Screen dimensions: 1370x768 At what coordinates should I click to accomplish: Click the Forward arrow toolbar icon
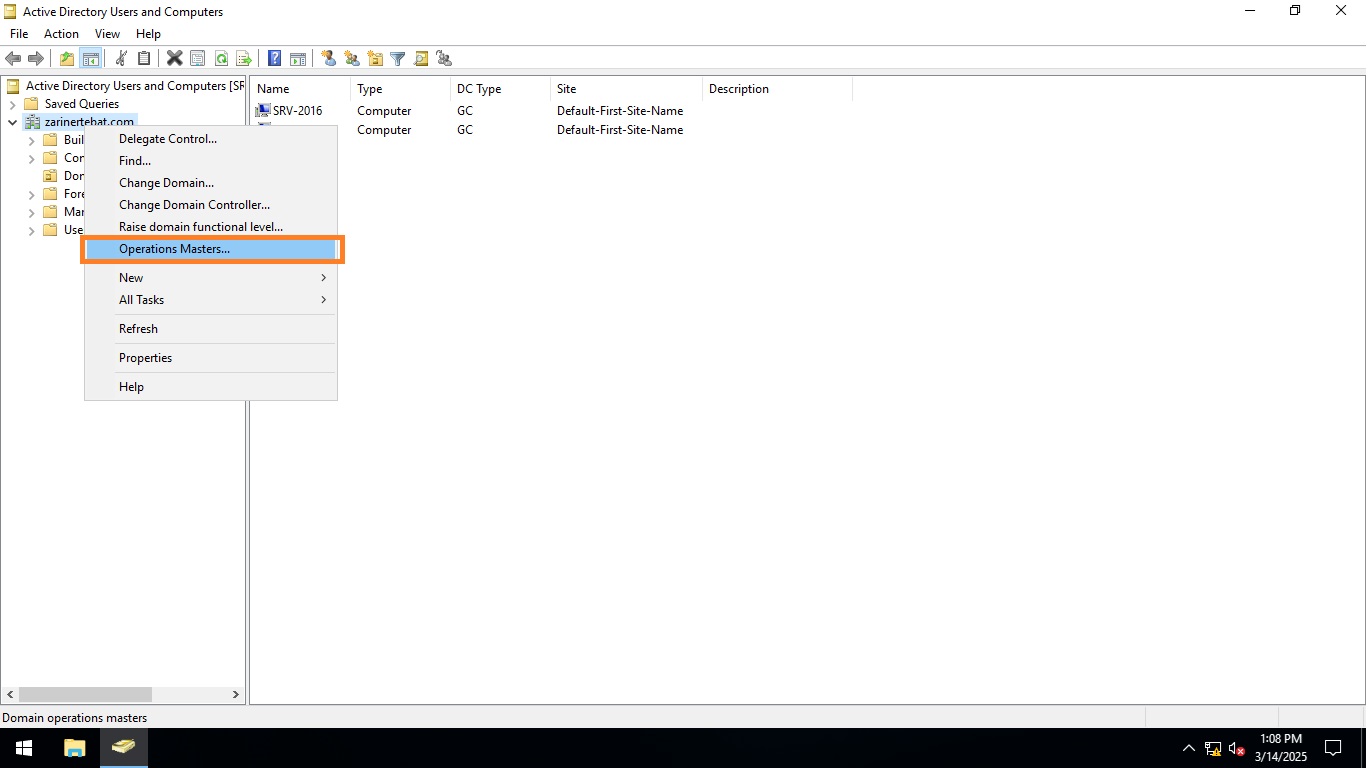click(x=36, y=59)
